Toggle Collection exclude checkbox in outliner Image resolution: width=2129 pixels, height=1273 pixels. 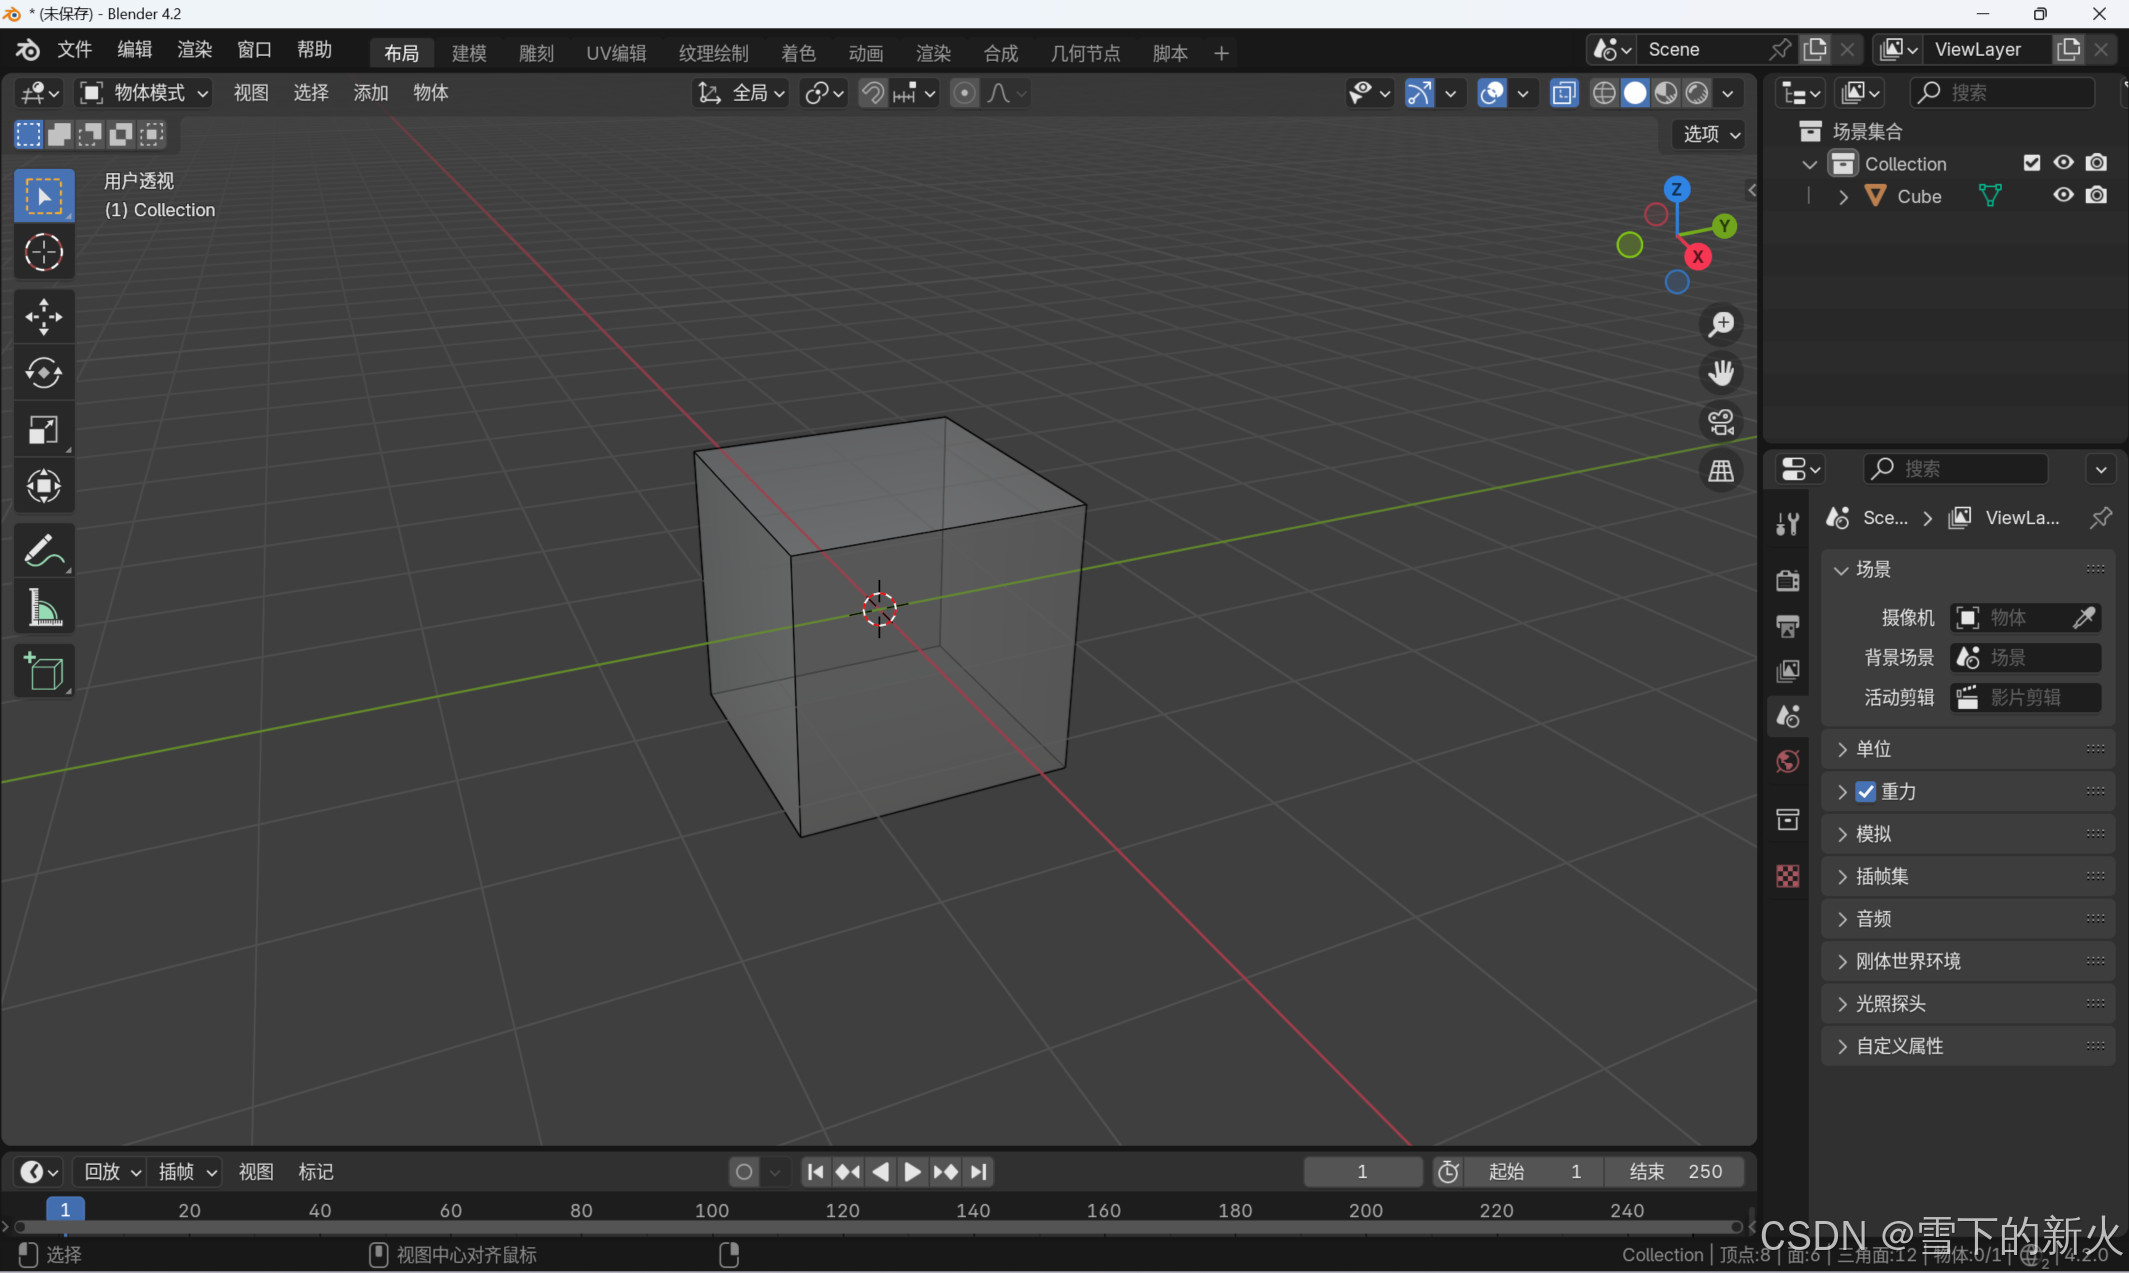[x=2031, y=163]
